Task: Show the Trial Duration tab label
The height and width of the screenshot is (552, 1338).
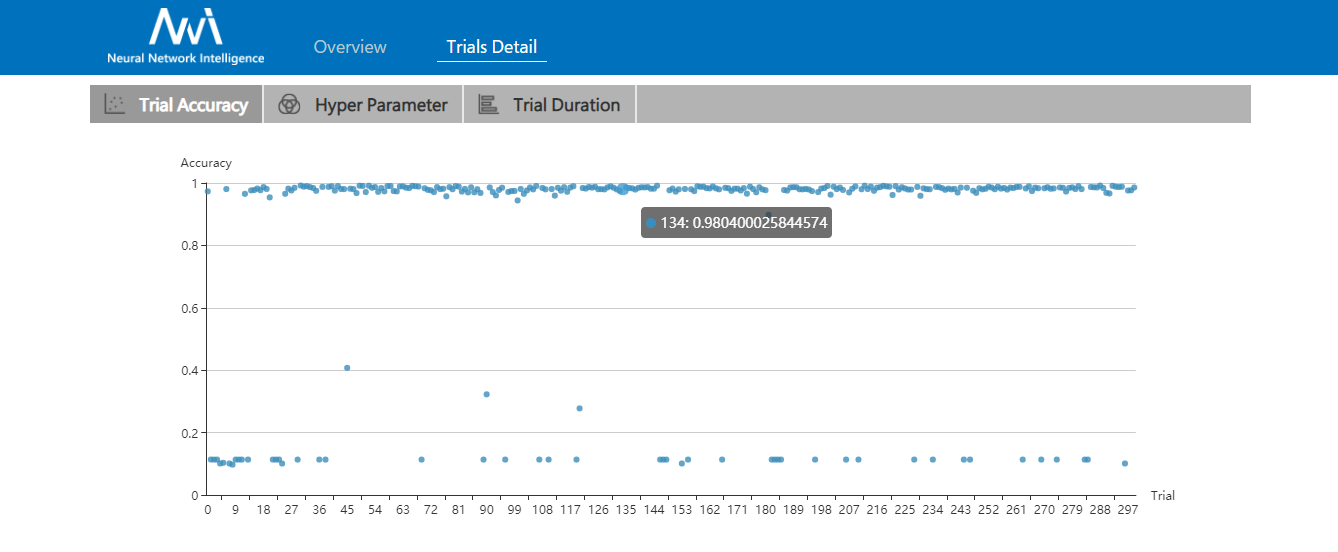Action: (566, 105)
